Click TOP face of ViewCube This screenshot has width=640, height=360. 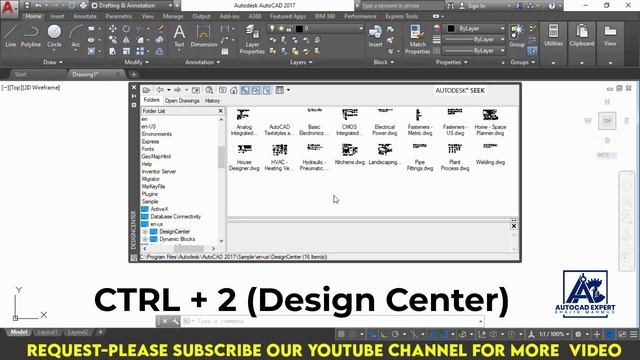(607, 121)
